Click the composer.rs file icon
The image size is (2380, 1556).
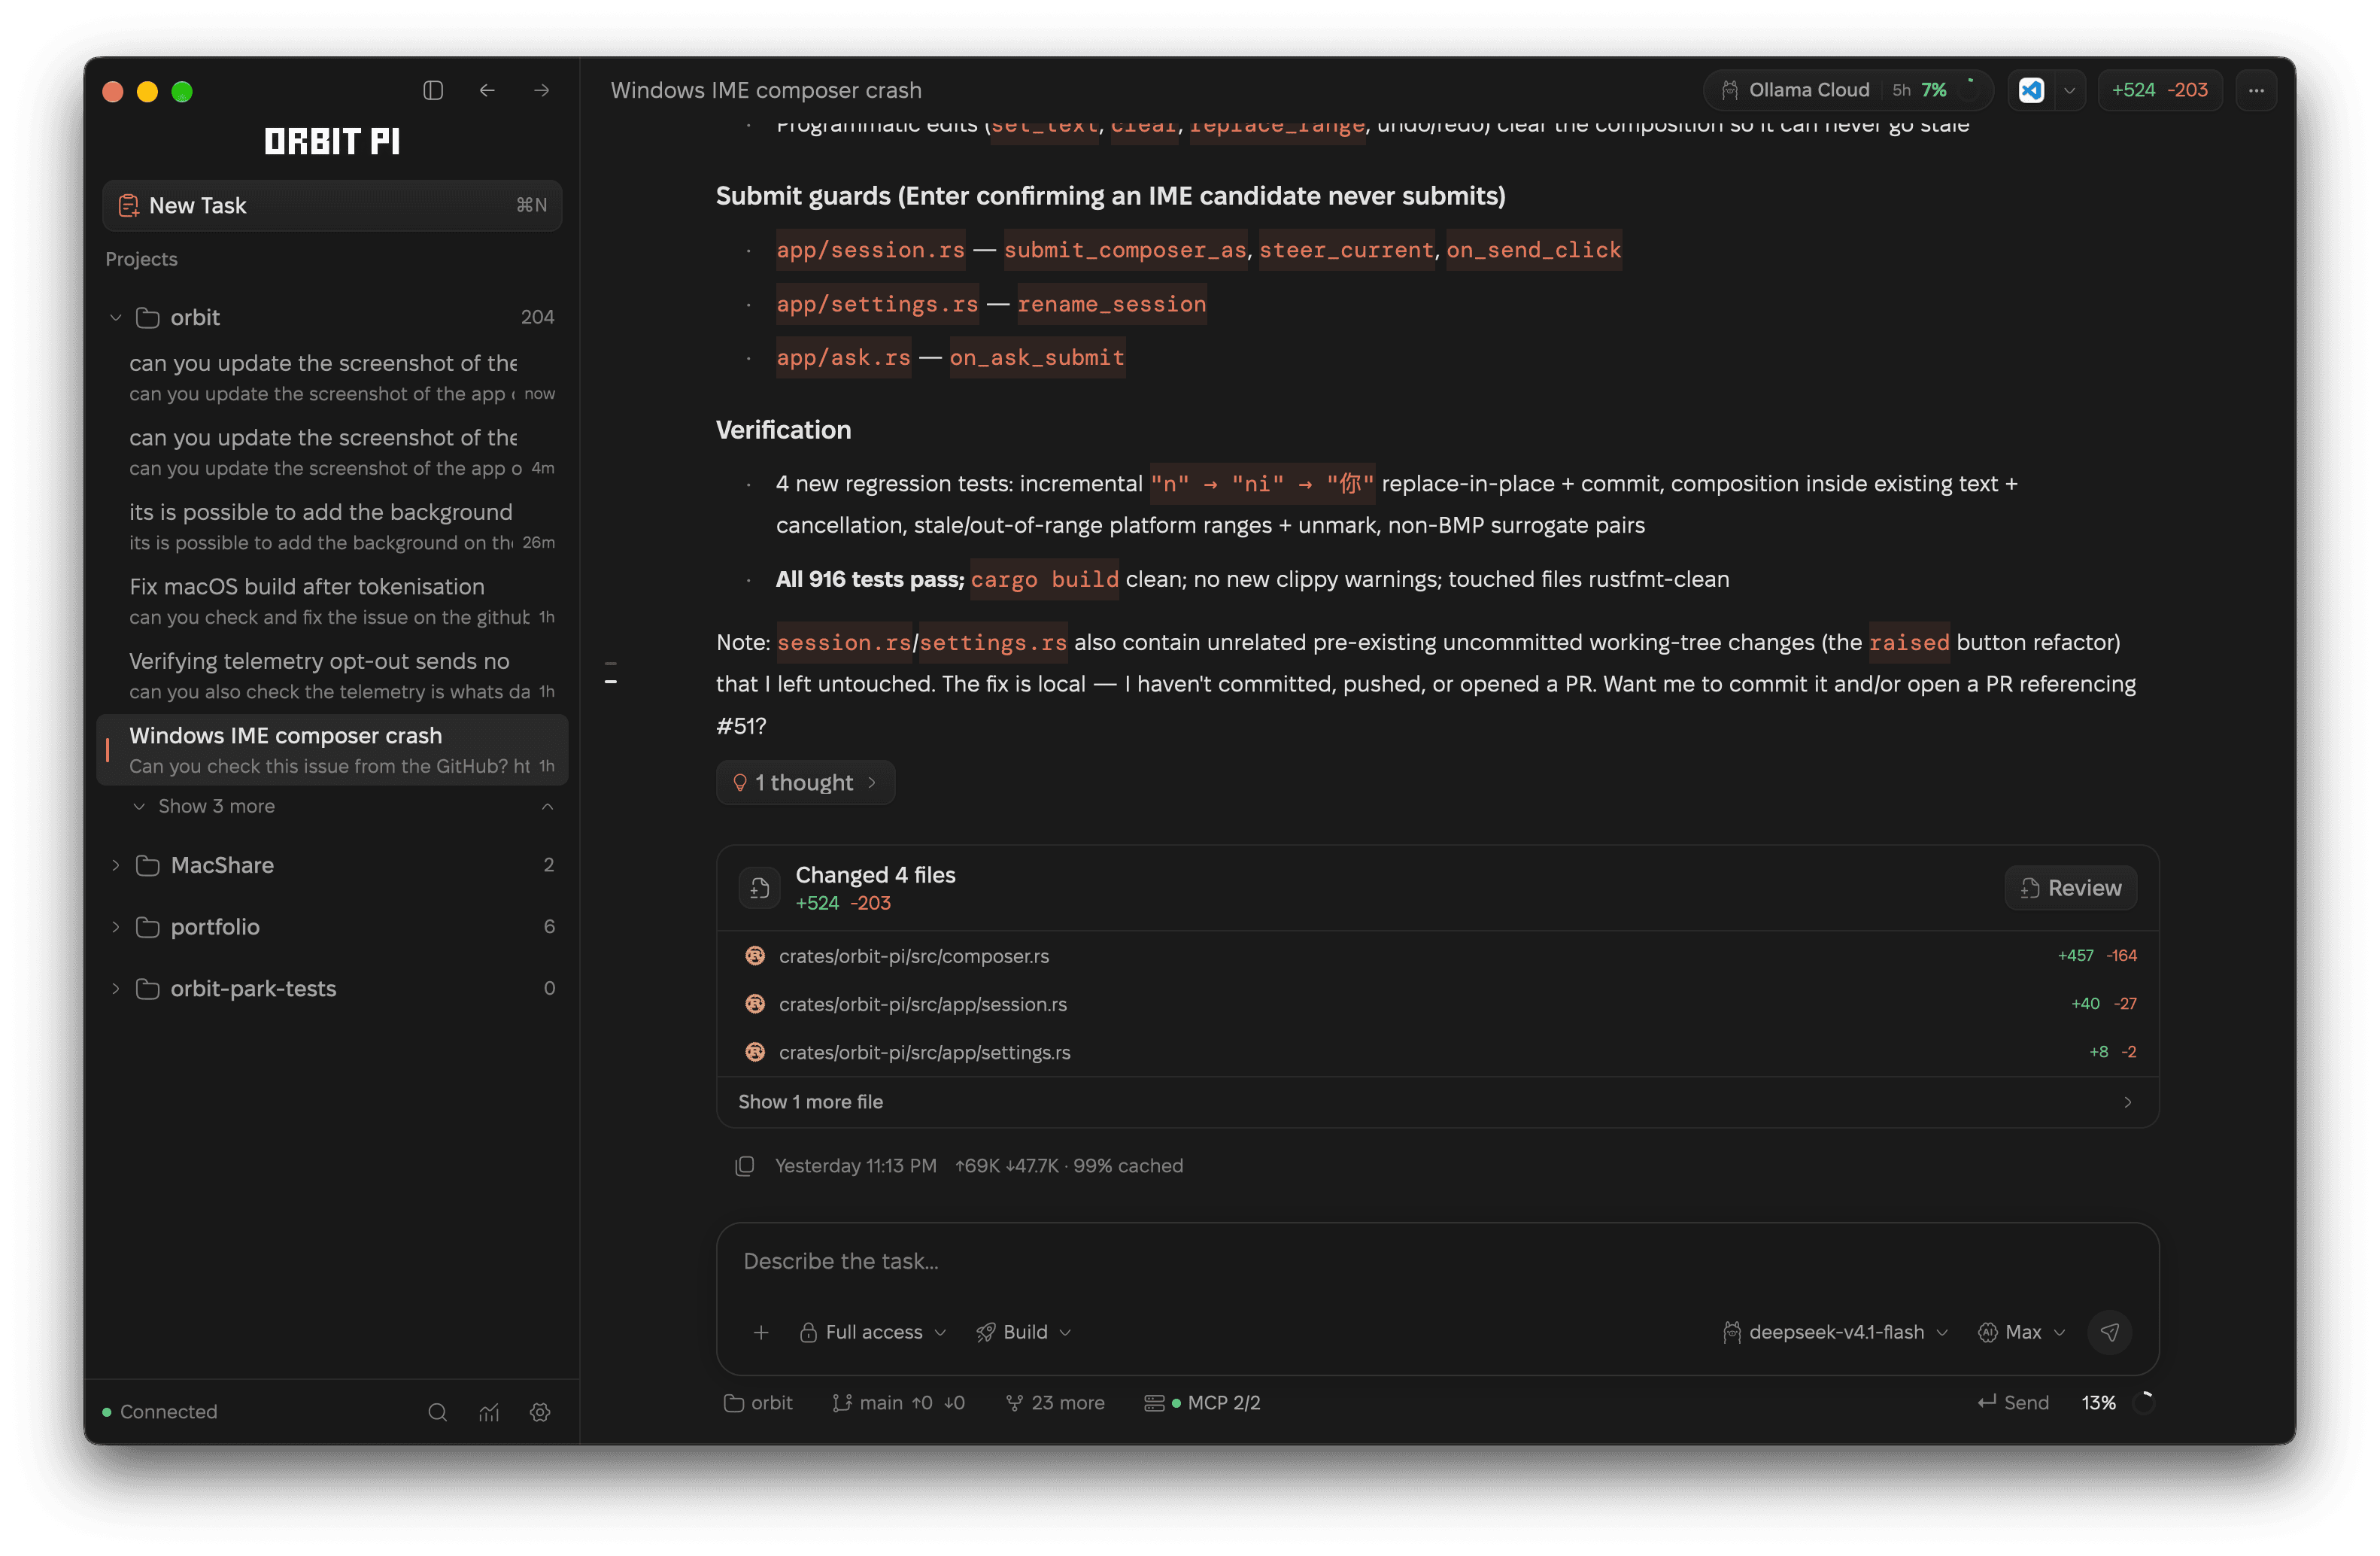pos(755,955)
